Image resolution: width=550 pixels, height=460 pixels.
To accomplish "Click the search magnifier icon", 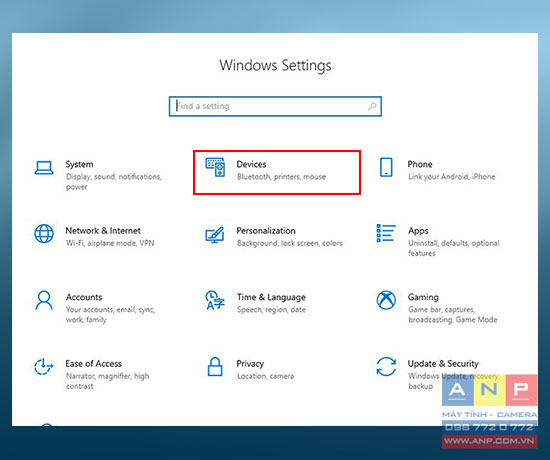I will coord(372,106).
